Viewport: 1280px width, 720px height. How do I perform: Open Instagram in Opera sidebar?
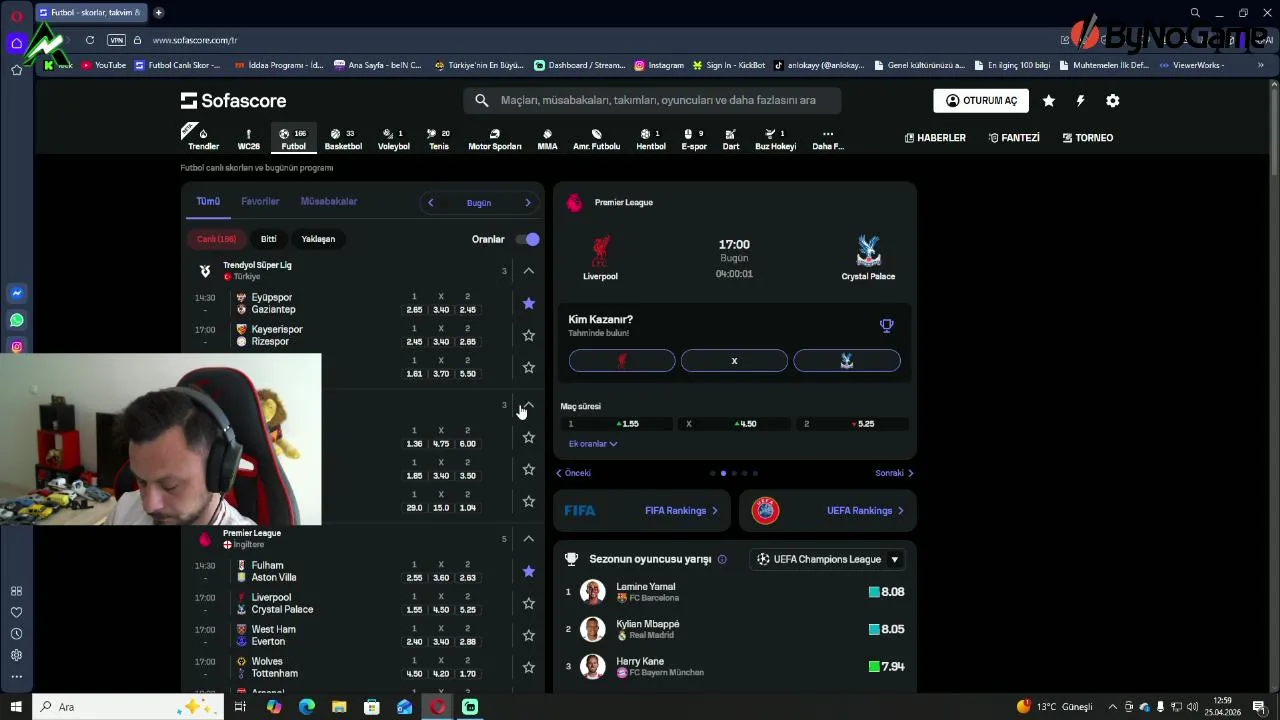point(16,347)
